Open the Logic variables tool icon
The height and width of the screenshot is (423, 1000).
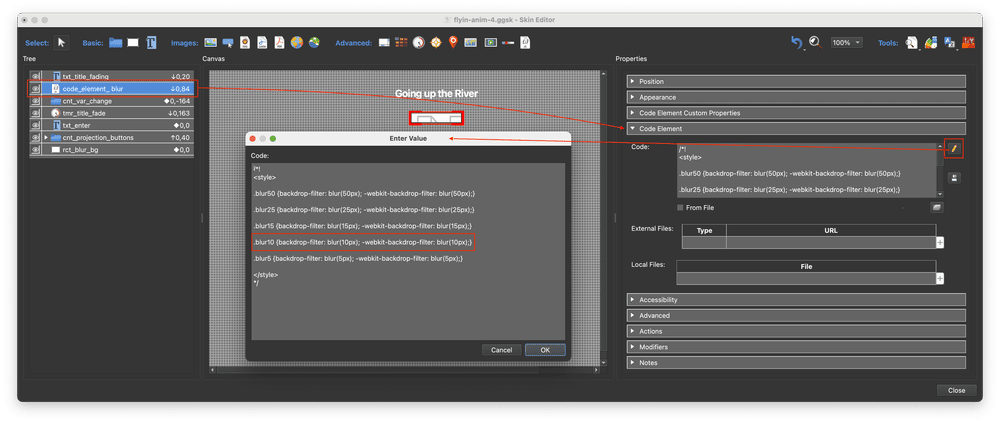(968, 43)
